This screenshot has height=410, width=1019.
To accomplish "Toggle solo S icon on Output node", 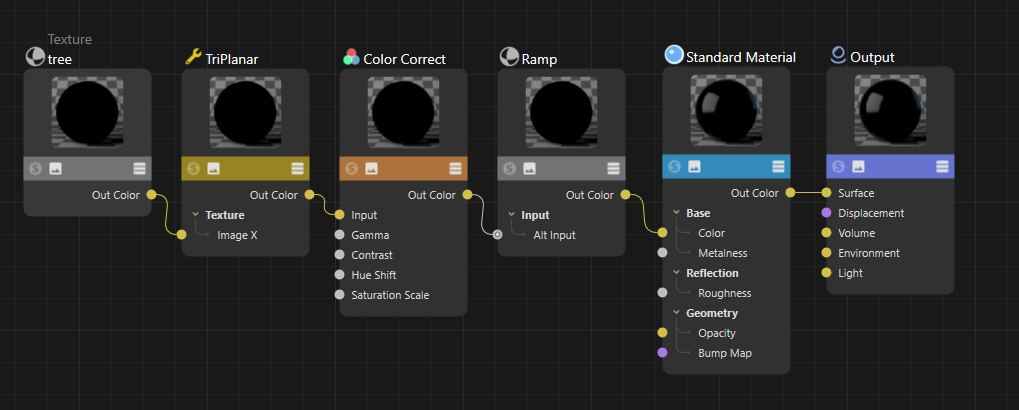I will (x=838, y=166).
